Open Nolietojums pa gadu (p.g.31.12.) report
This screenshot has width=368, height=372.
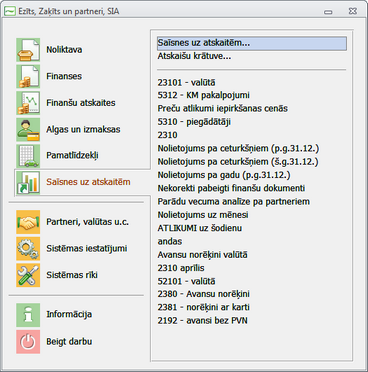(224, 175)
